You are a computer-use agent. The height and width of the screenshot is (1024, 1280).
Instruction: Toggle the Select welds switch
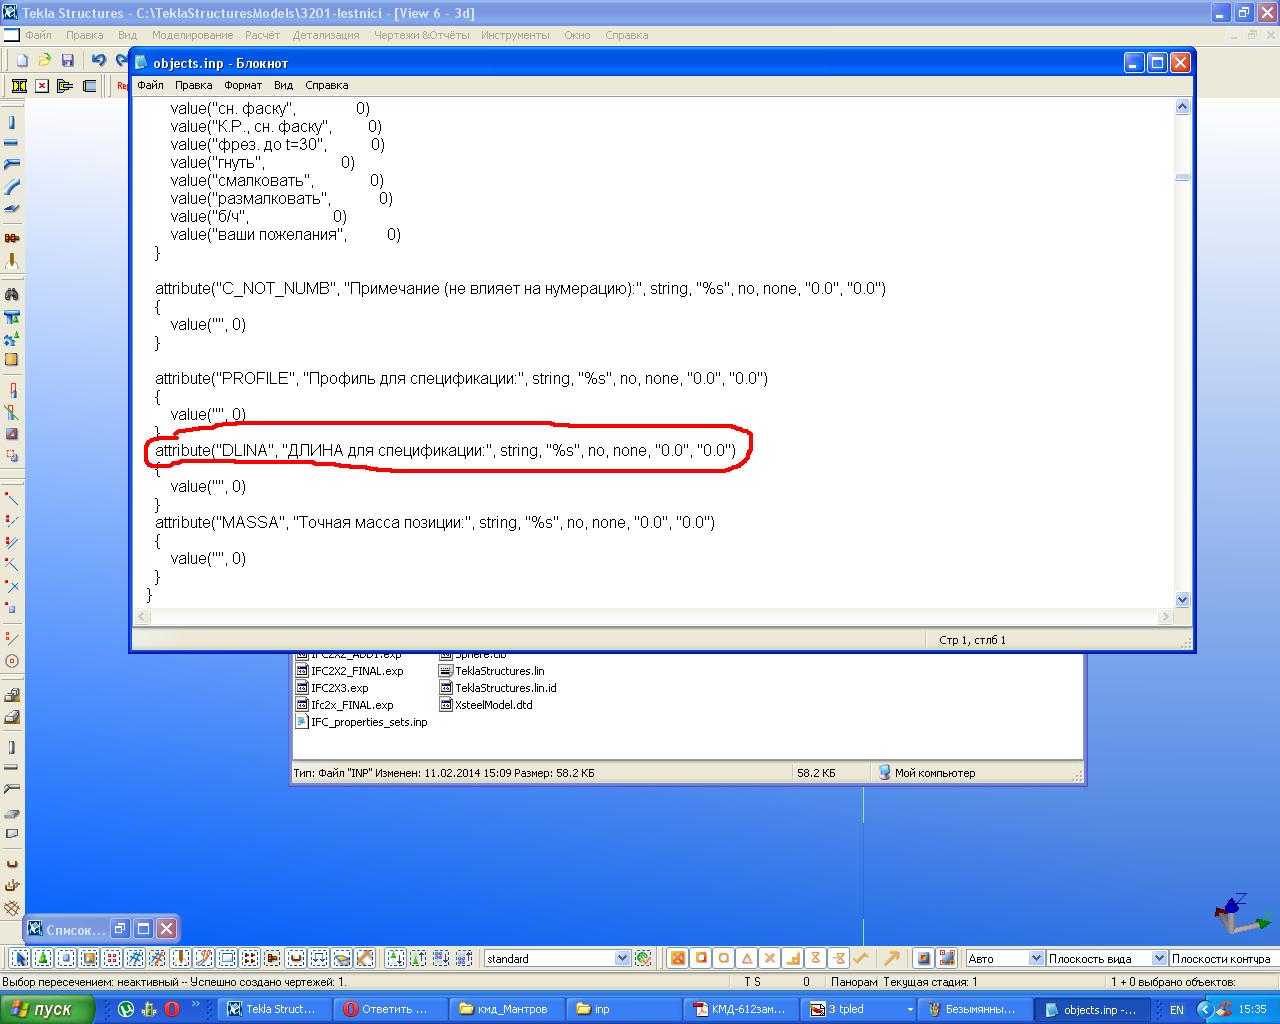tap(181, 958)
